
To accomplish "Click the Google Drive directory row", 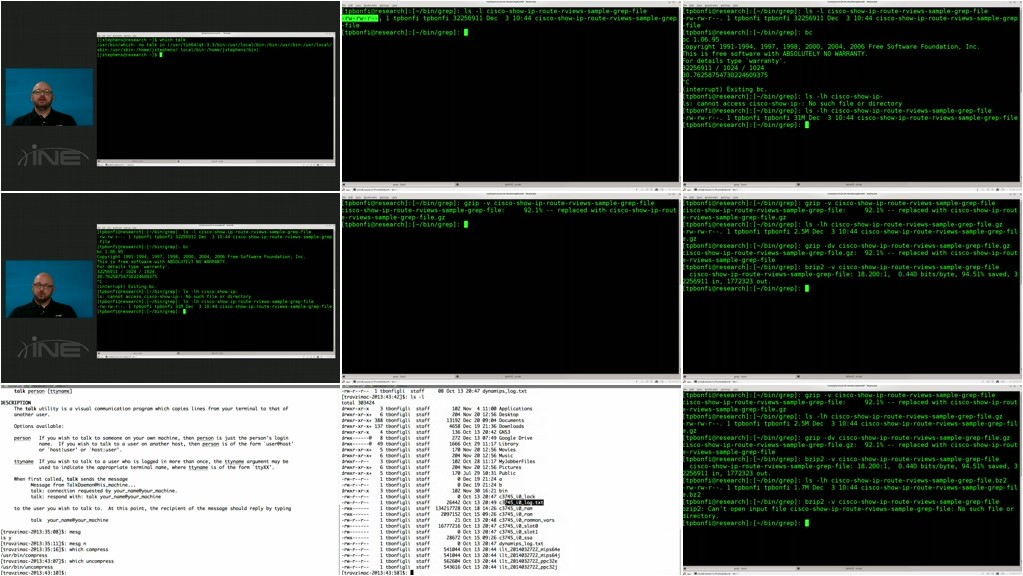I will click(x=437, y=438).
